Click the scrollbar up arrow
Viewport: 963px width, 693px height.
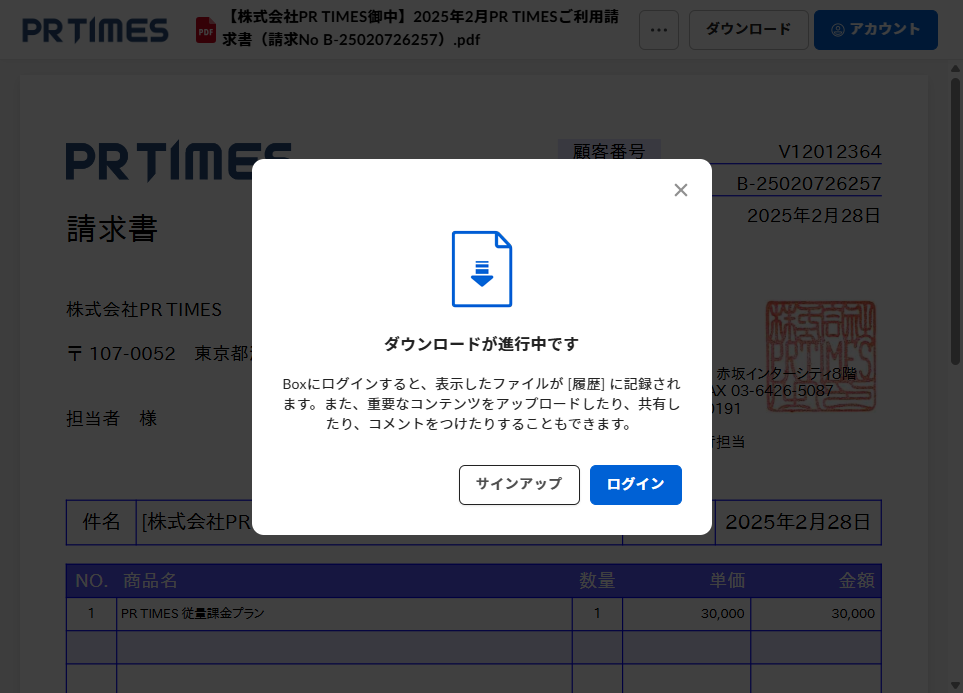click(955, 68)
